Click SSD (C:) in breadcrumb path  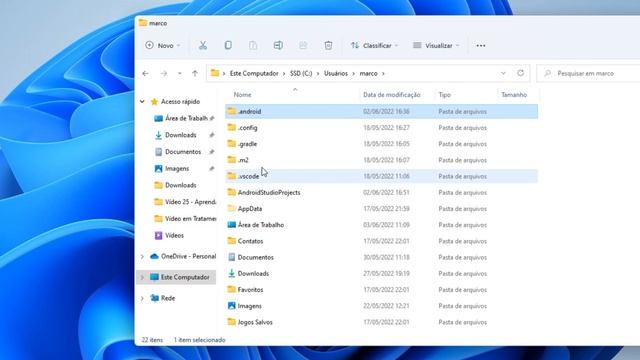pyautogui.click(x=301, y=73)
